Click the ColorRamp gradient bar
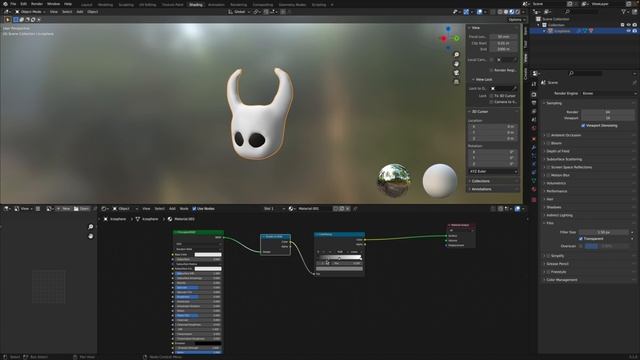The width and height of the screenshot is (640, 360). point(340,258)
